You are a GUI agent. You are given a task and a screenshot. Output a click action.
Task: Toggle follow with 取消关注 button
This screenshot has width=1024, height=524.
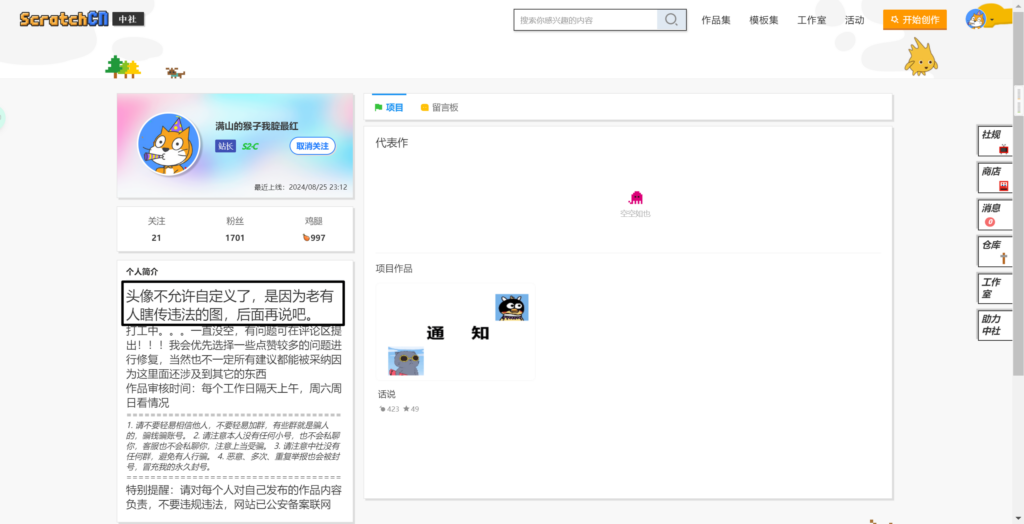click(x=312, y=146)
